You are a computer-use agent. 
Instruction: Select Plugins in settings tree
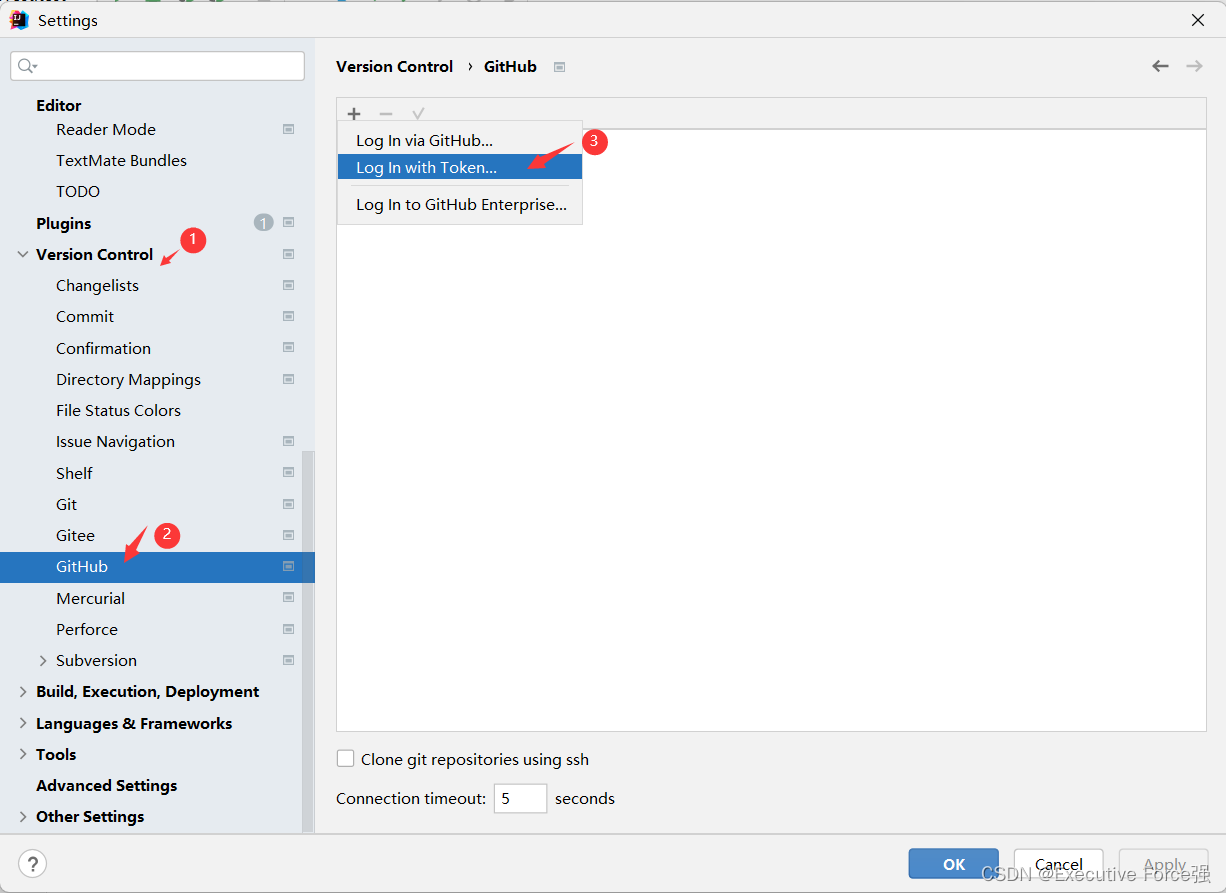[x=64, y=223]
